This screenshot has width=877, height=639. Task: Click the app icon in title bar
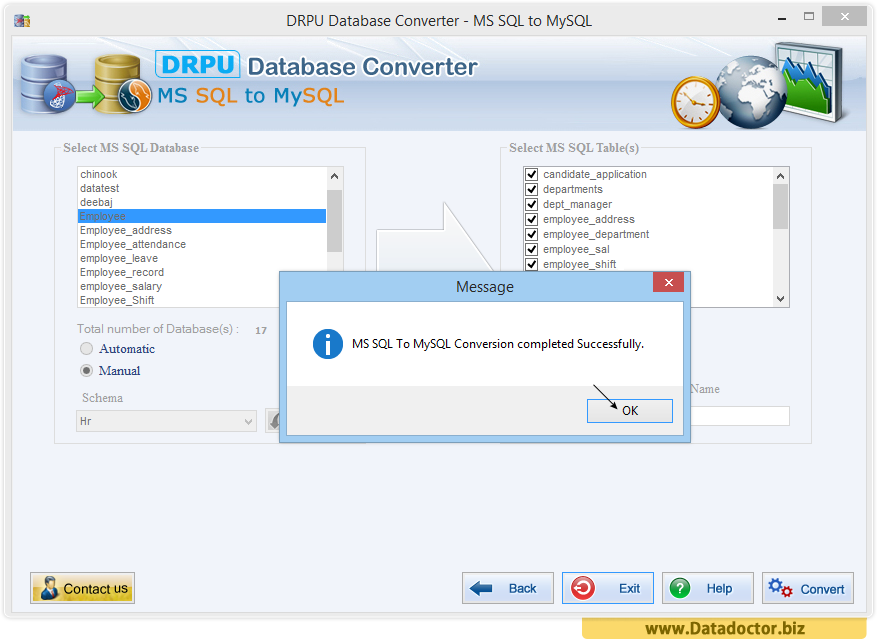(x=22, y=21)
